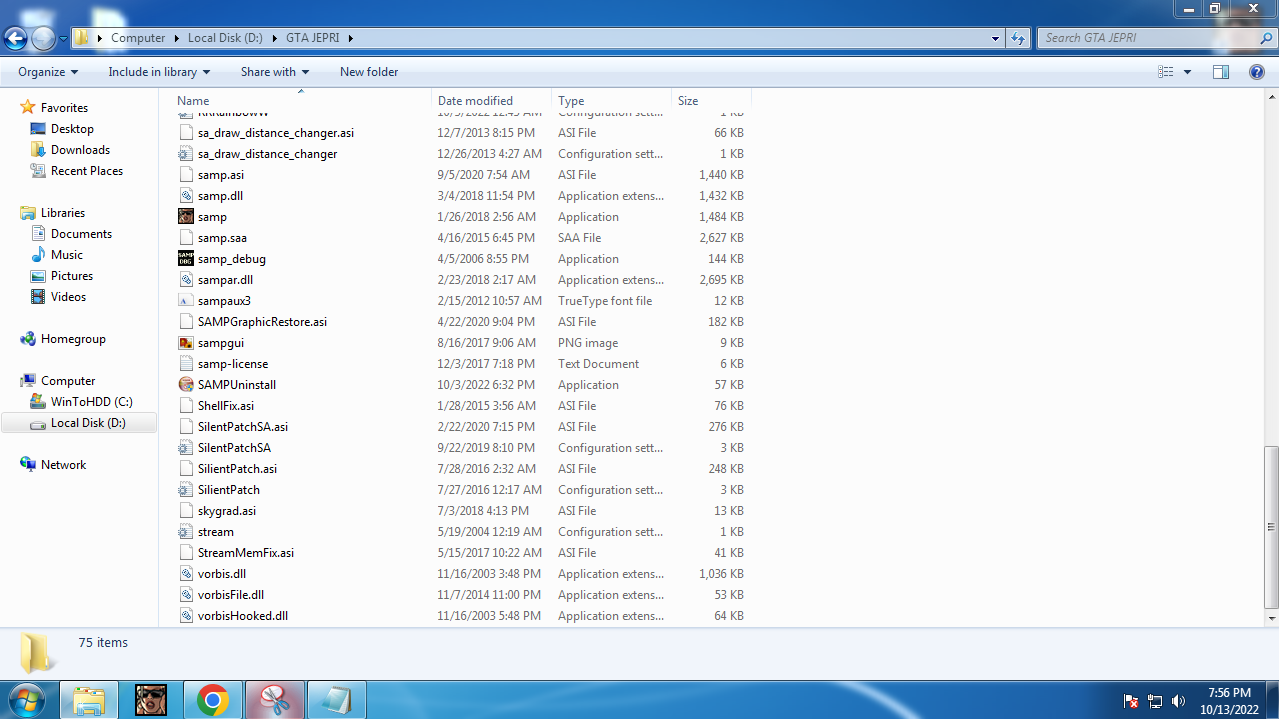Click the sampgui PNG image icon
Viewport: 1279px width, 719px height.
[185, 343]
